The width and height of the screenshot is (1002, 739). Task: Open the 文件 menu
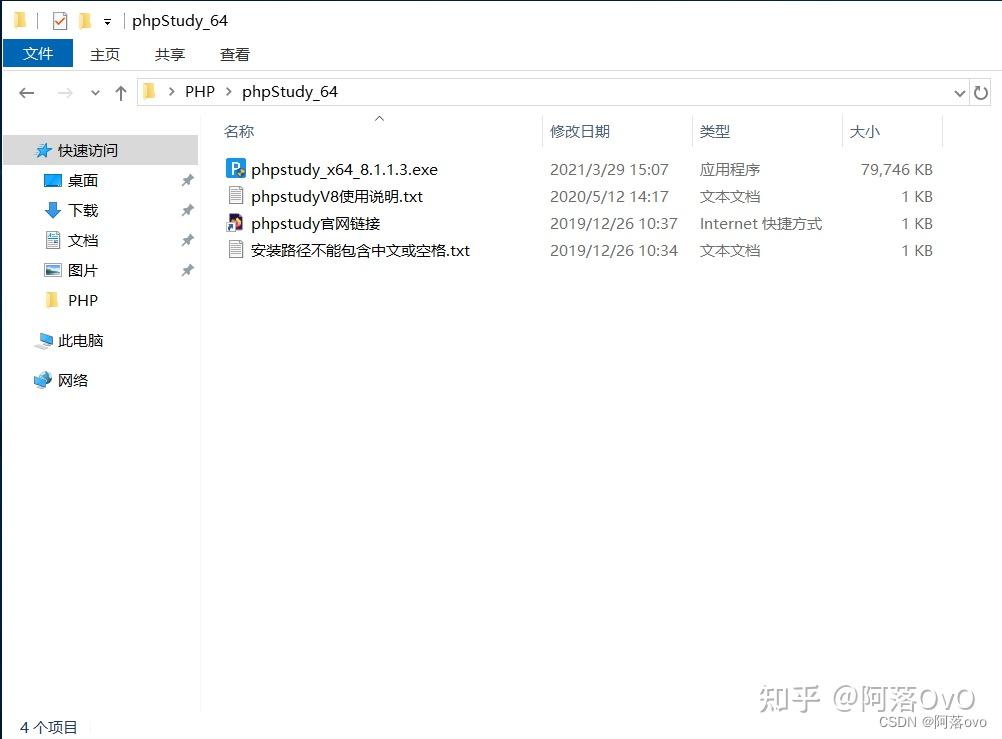coord(38,54)
